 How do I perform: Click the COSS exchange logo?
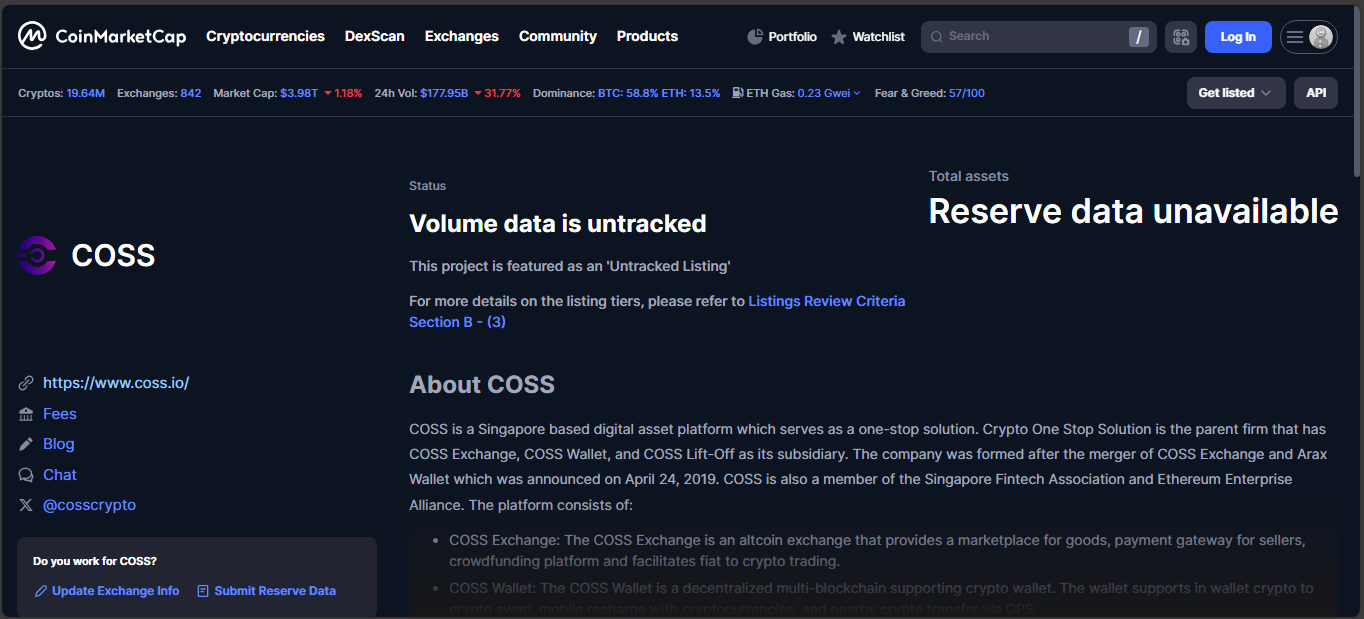click(x=38, y=255)
